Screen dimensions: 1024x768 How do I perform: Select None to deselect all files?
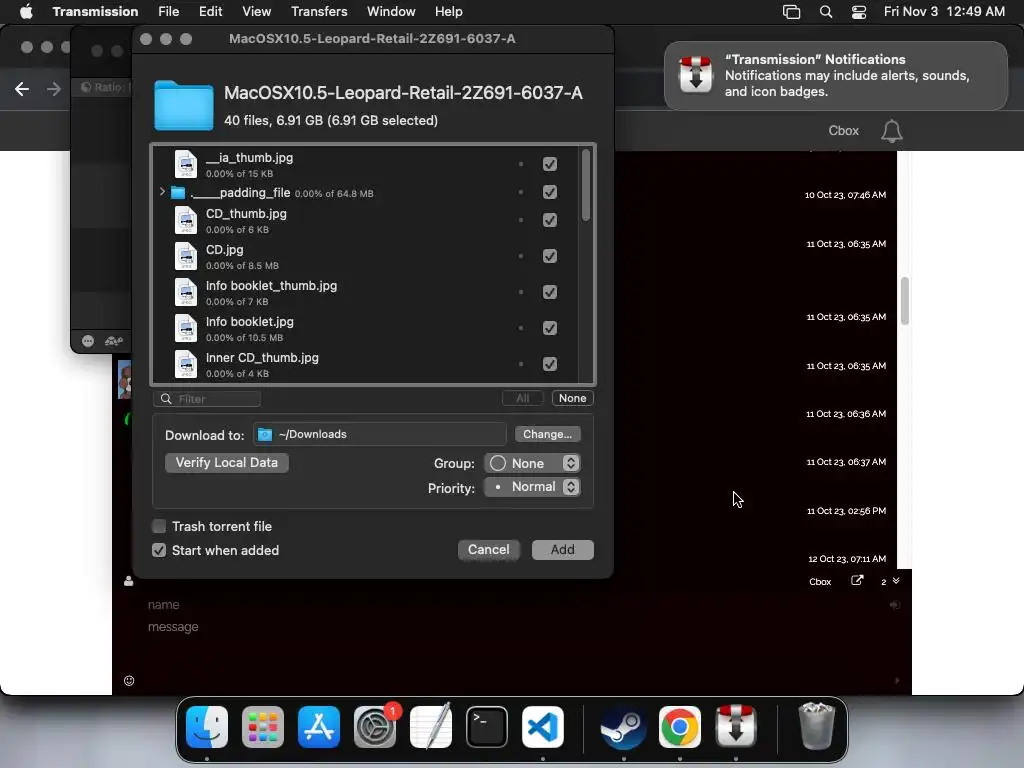coord(572,398)
